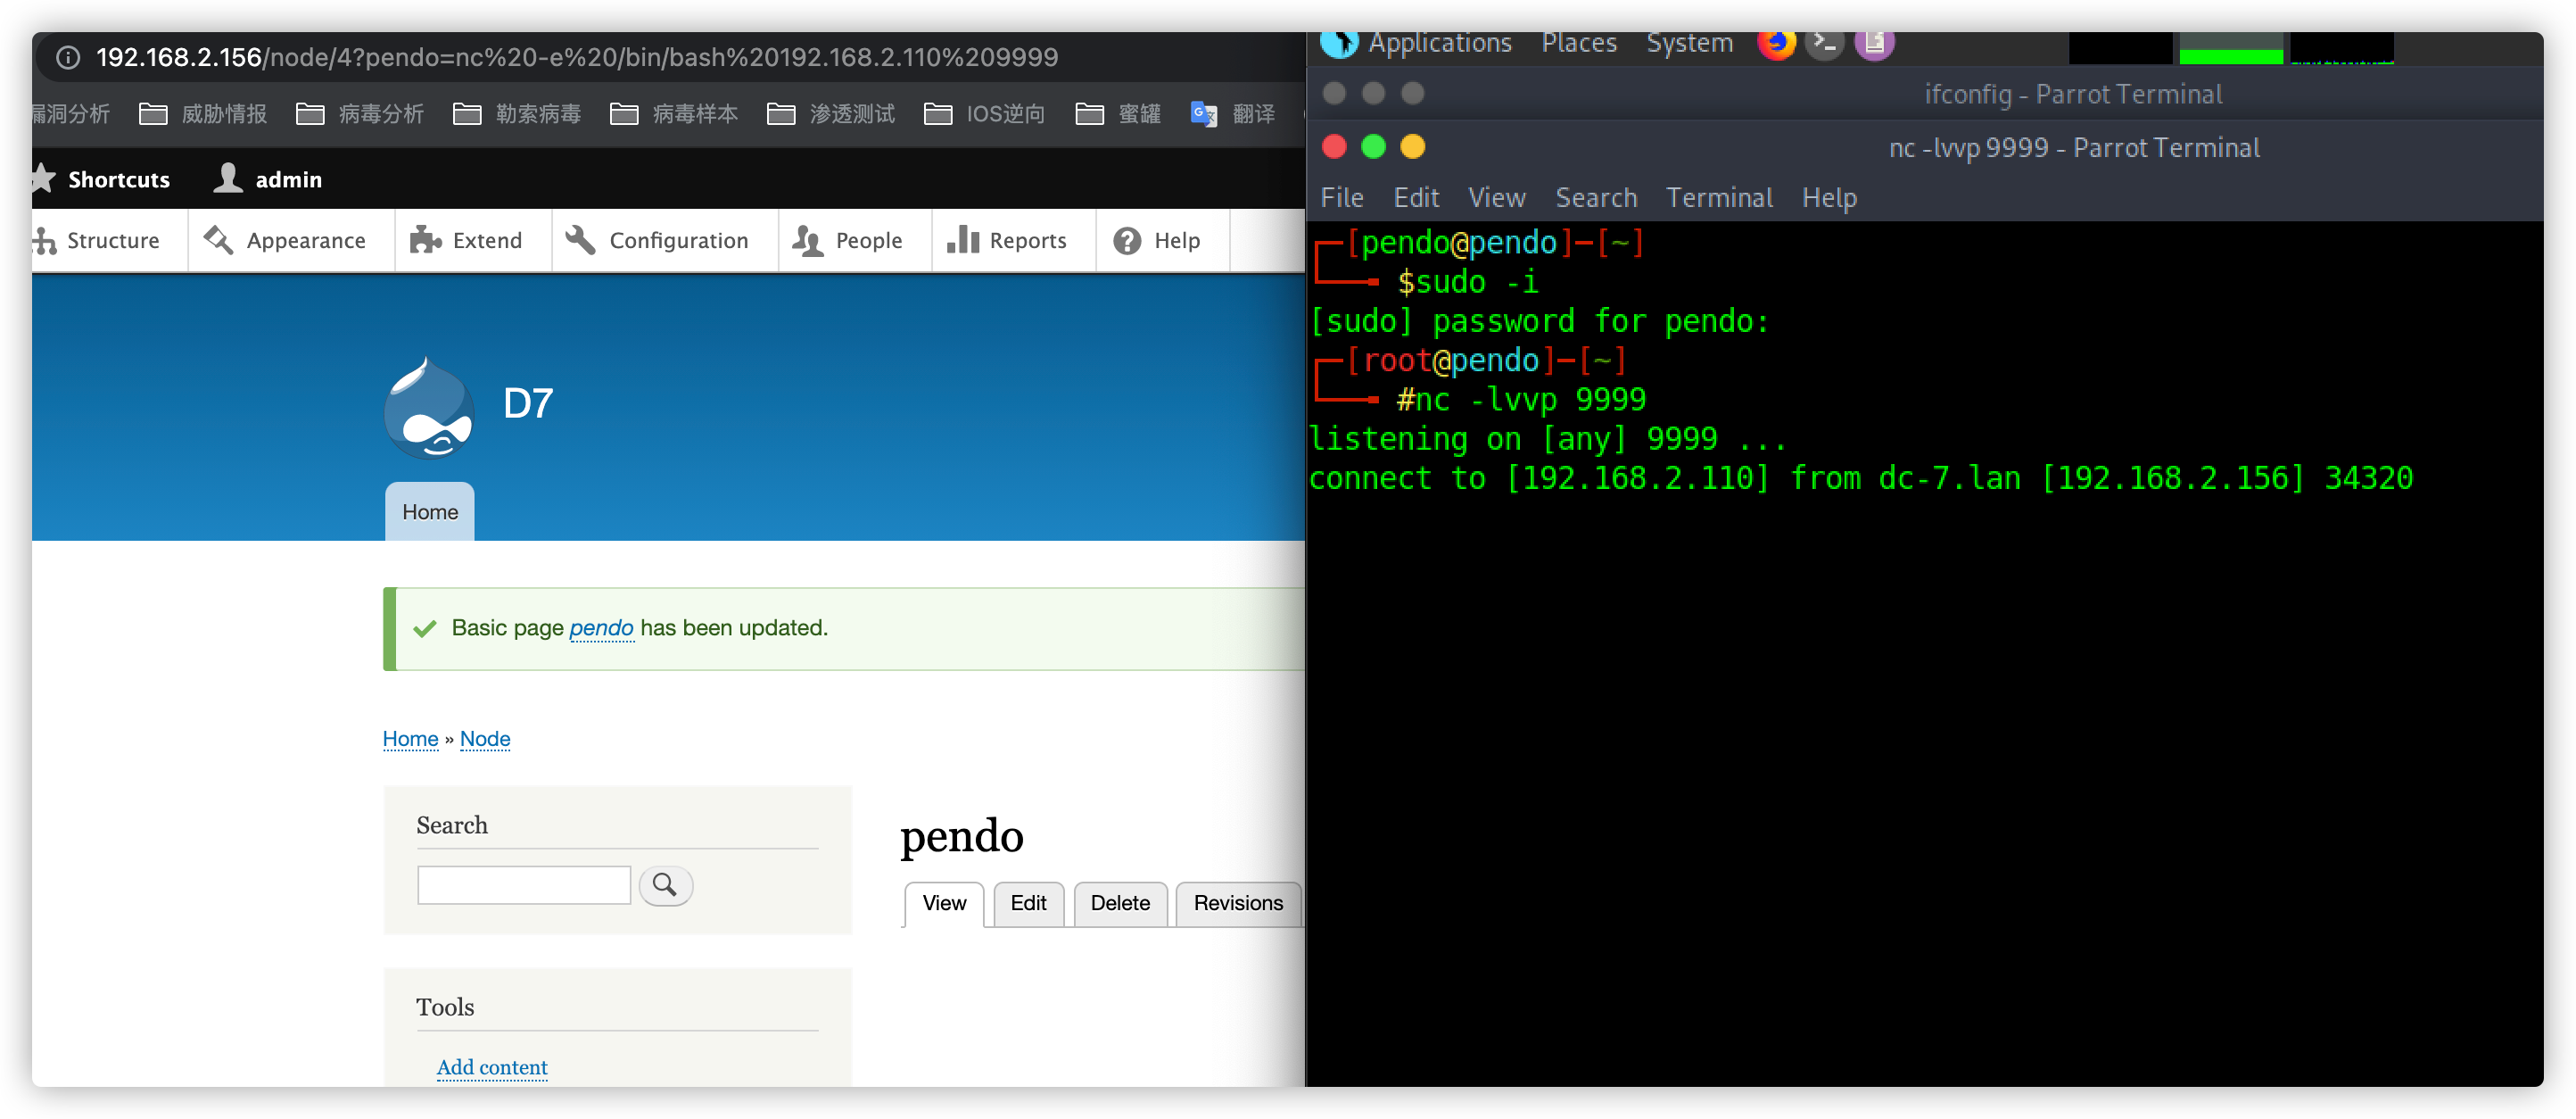2576x1119 pixels.
Task: Click the admin text in Drupal toolbar
Action: tap(289, 179)
